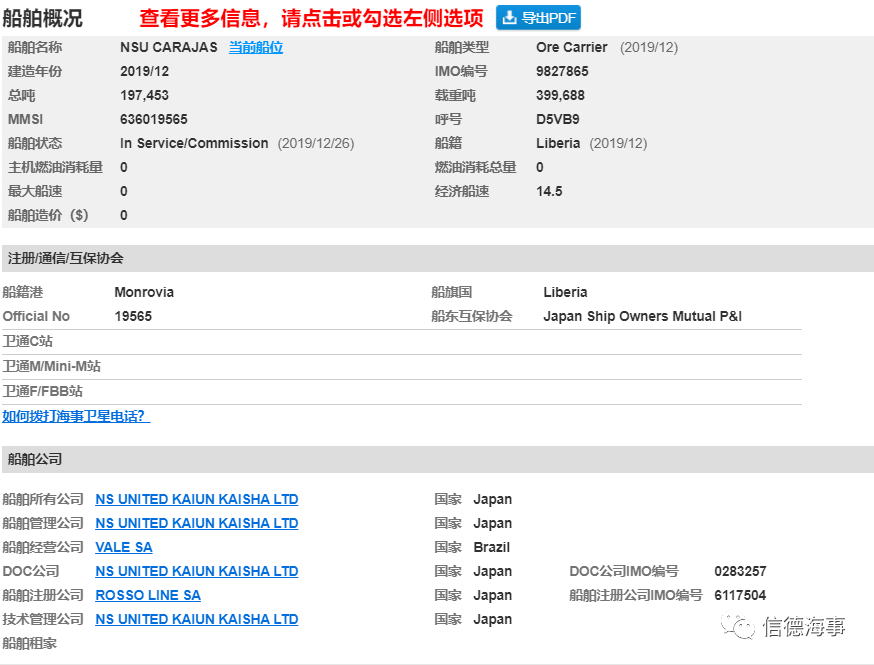Click the 船舶类型 label

[x=462, y=47]
